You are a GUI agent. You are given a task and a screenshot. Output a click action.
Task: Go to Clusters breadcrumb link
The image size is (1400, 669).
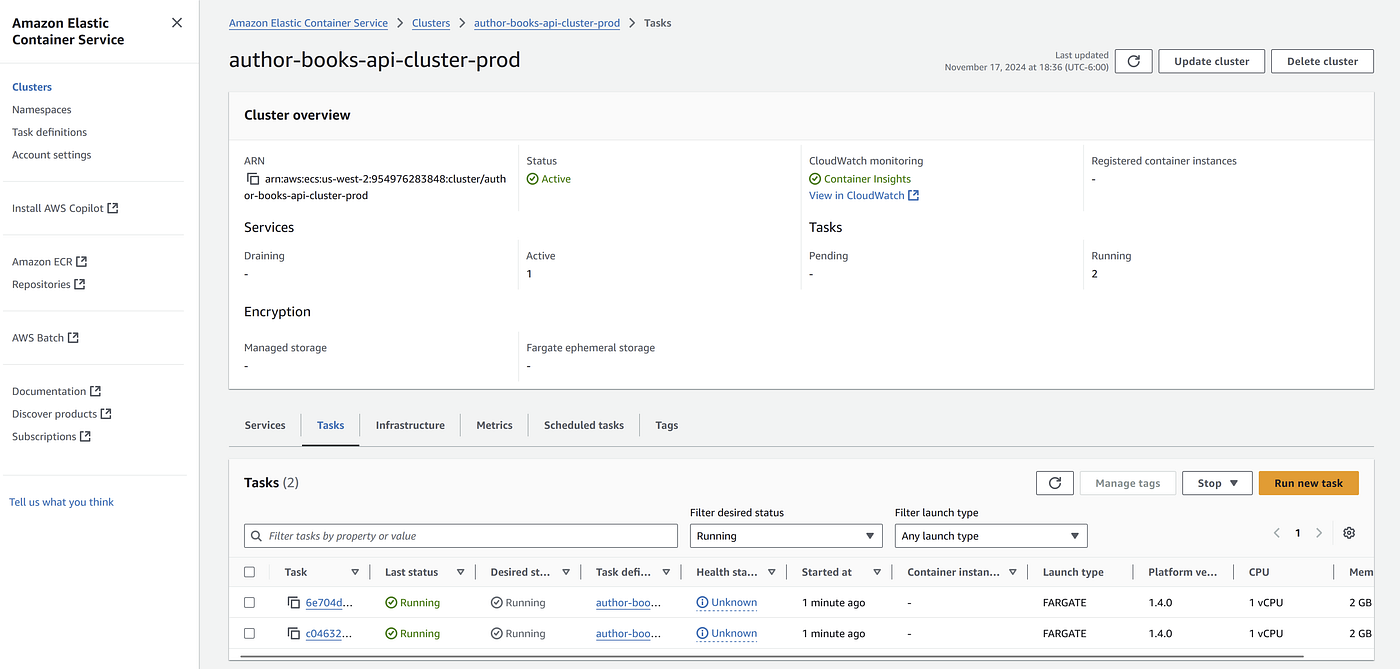[431, 23]
